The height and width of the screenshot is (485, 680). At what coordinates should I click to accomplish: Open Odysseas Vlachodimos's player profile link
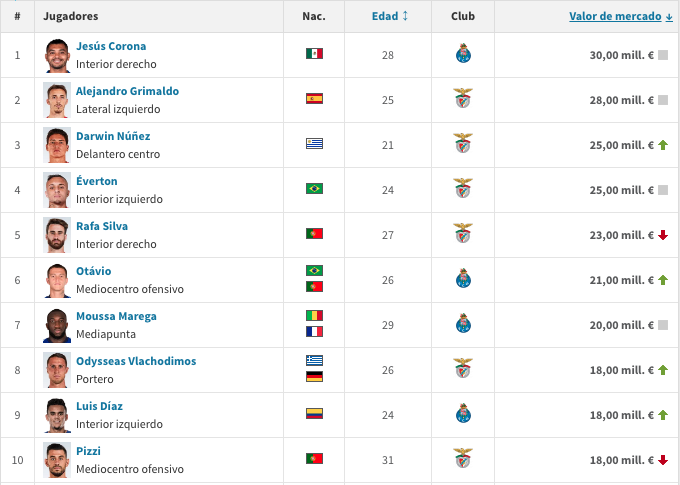pyautogui.click(x=136, y=361)
